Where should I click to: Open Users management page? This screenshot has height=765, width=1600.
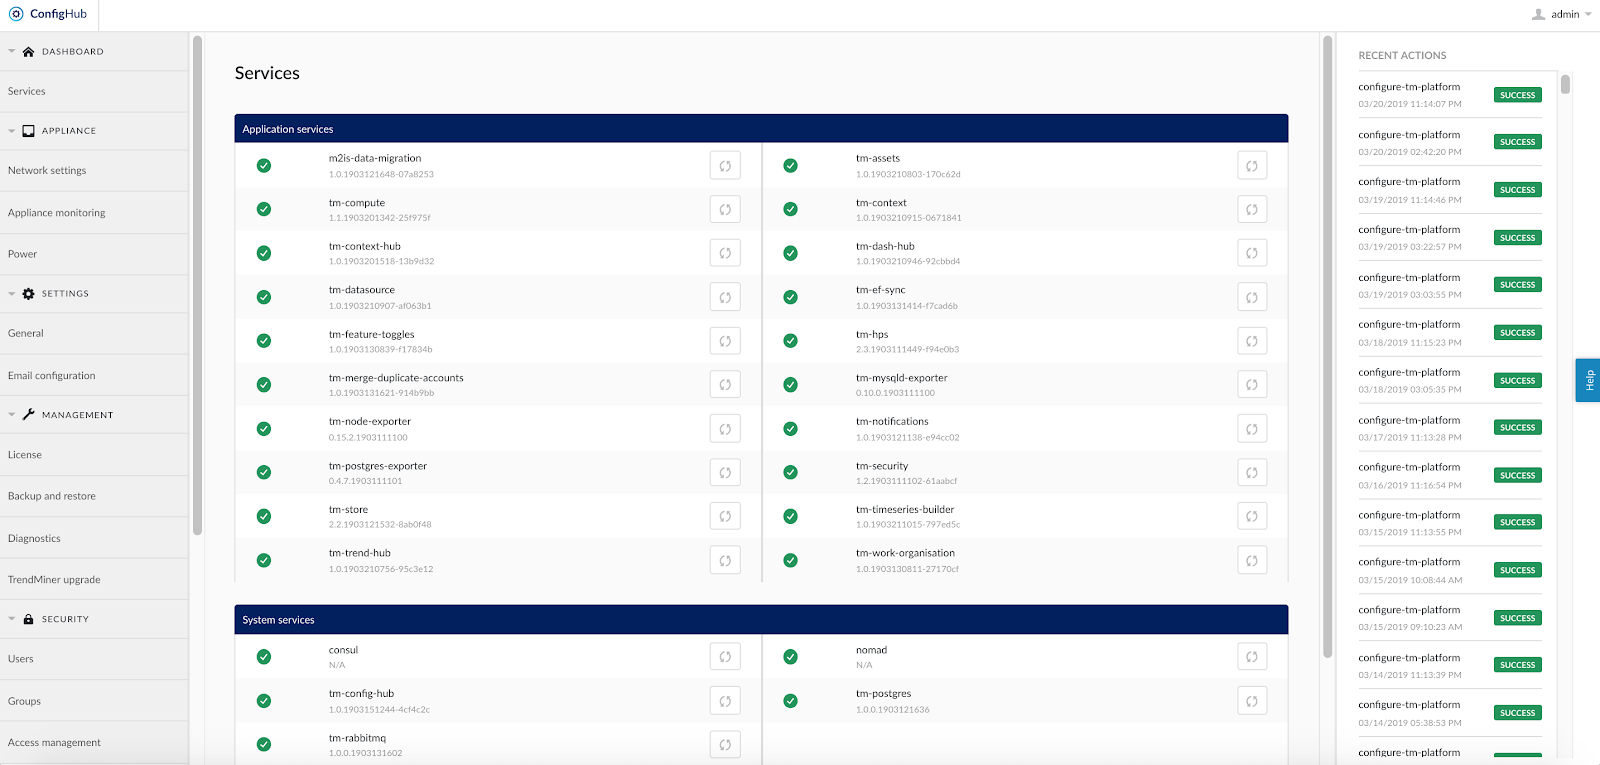click(94, 659)
